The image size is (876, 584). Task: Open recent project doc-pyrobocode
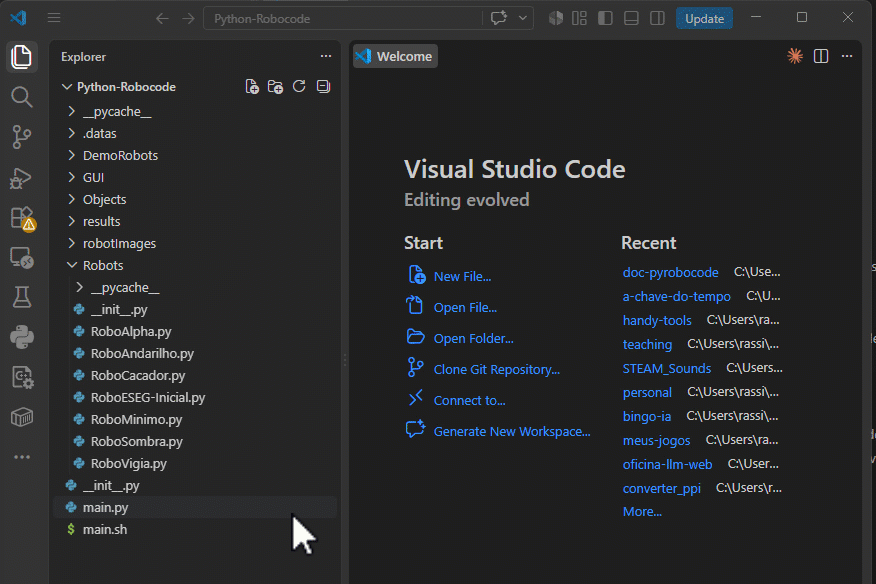(670, 272)
